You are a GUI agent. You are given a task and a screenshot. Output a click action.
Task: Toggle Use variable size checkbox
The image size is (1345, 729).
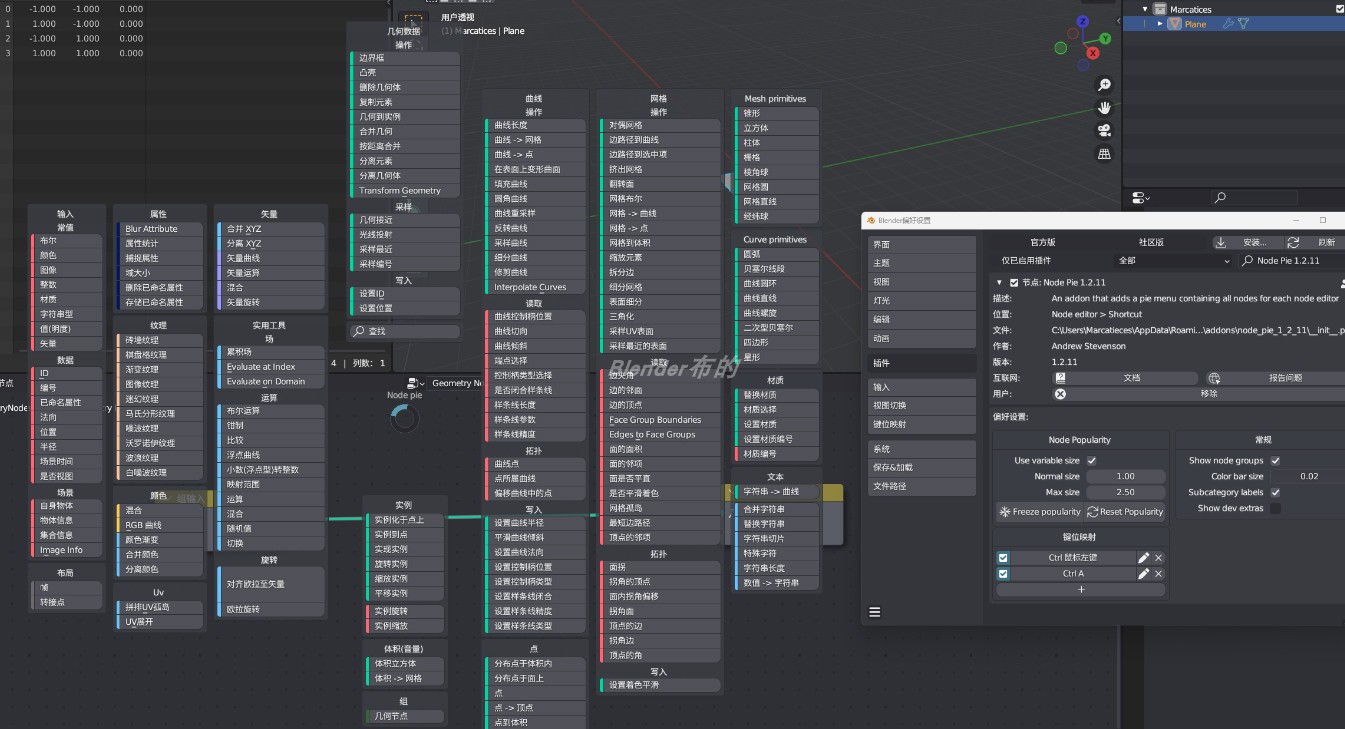point(1091,461)
